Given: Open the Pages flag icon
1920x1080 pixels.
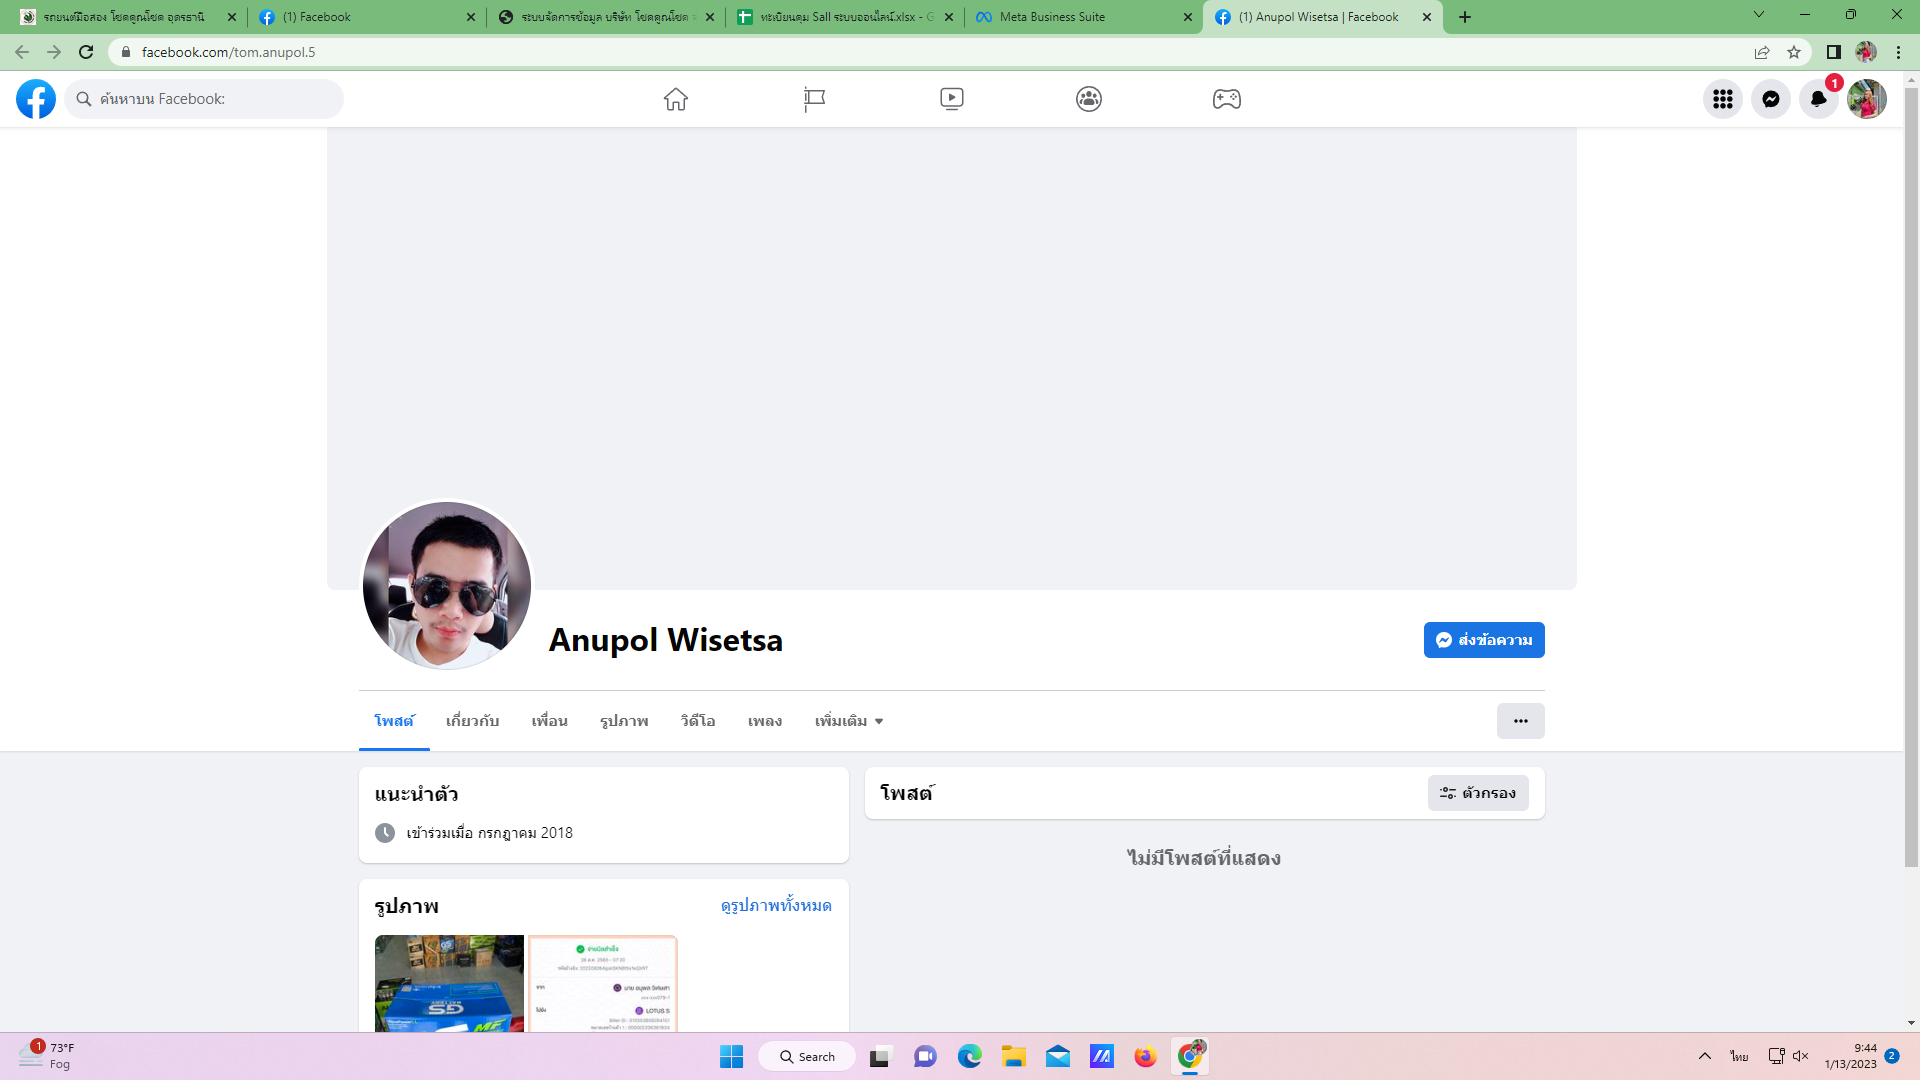Looking at the screenshot, I should tap(814, 99).
